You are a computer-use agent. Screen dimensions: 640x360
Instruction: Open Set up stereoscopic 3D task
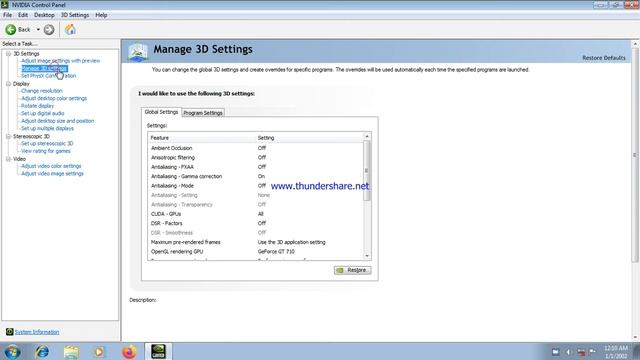[47, 144]
